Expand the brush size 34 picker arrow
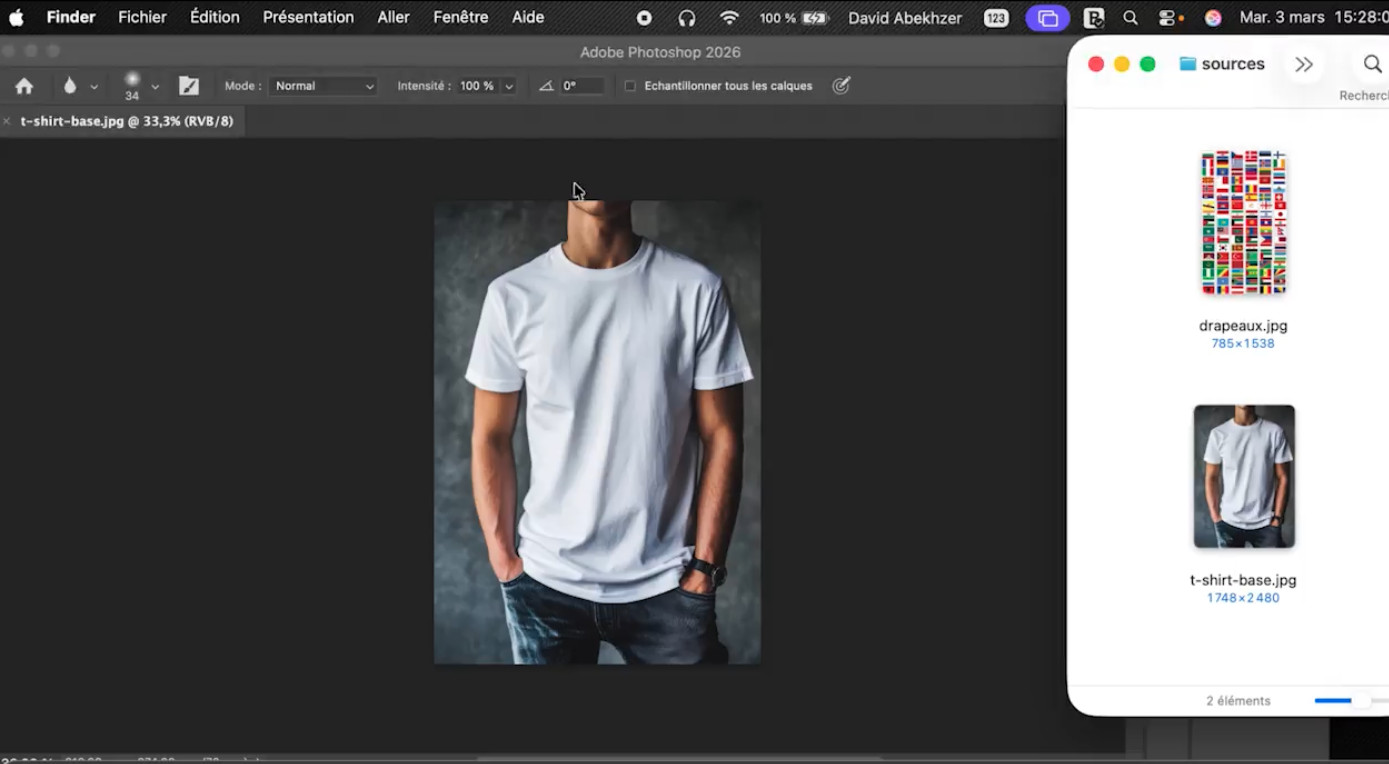Image resolution: width=1389 pixels, height=764 pixels. click(155, 86)
